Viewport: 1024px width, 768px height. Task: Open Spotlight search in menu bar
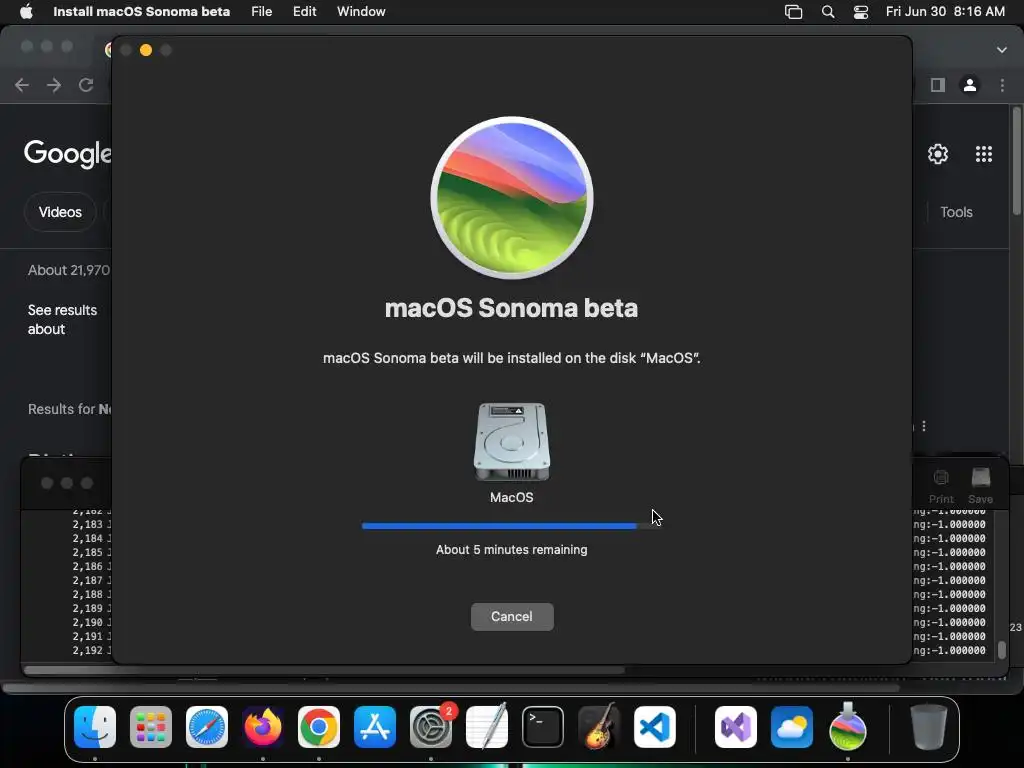(x=827, y=12)
